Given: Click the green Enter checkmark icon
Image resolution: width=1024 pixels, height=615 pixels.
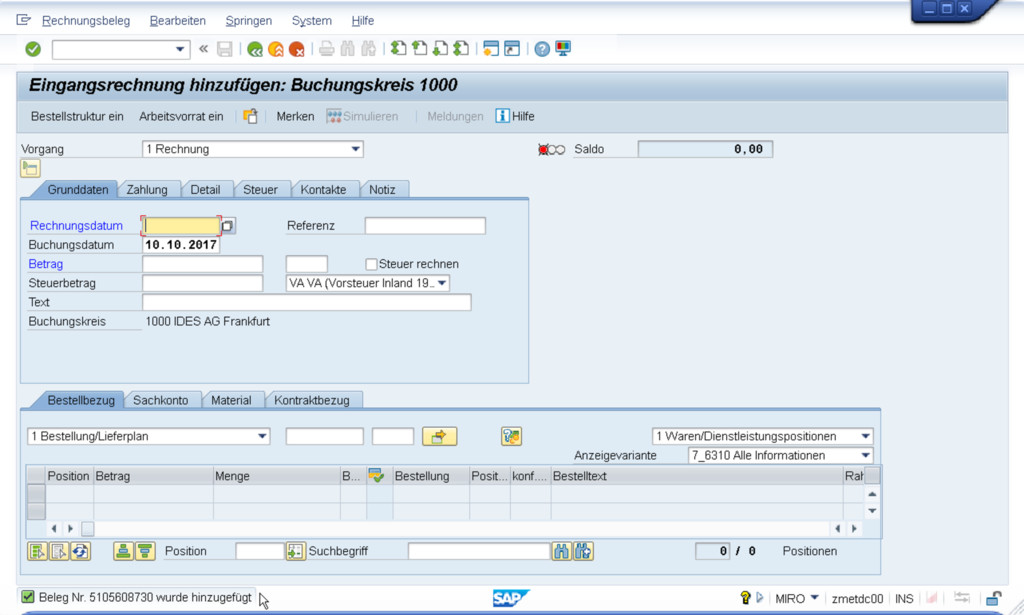Looking at the screenshot, I should [33, 49].
